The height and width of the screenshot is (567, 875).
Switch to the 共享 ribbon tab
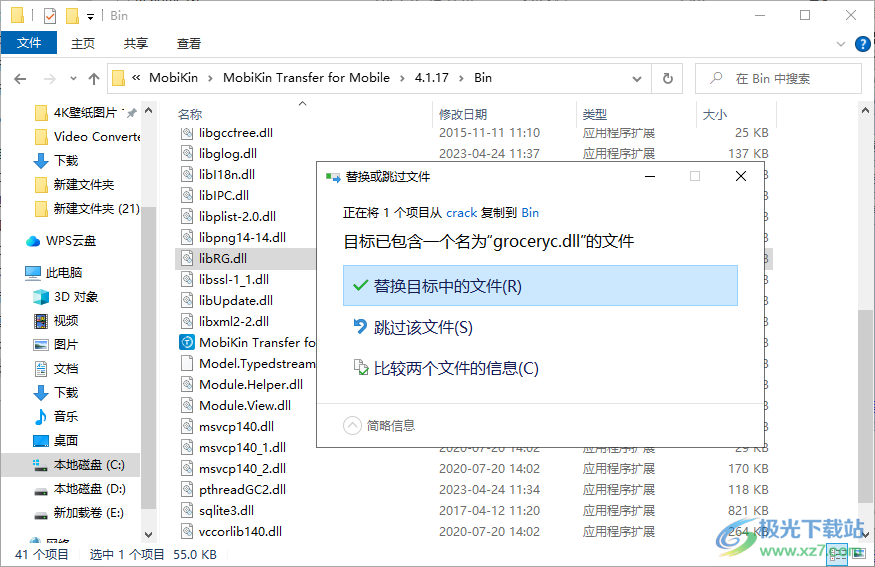click(136, 44)
